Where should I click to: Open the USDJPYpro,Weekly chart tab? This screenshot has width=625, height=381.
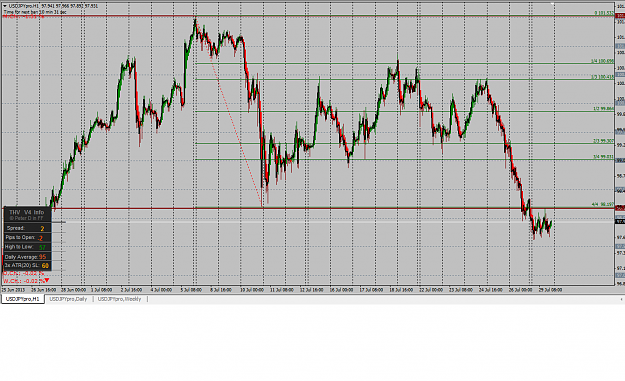[120, 299]
